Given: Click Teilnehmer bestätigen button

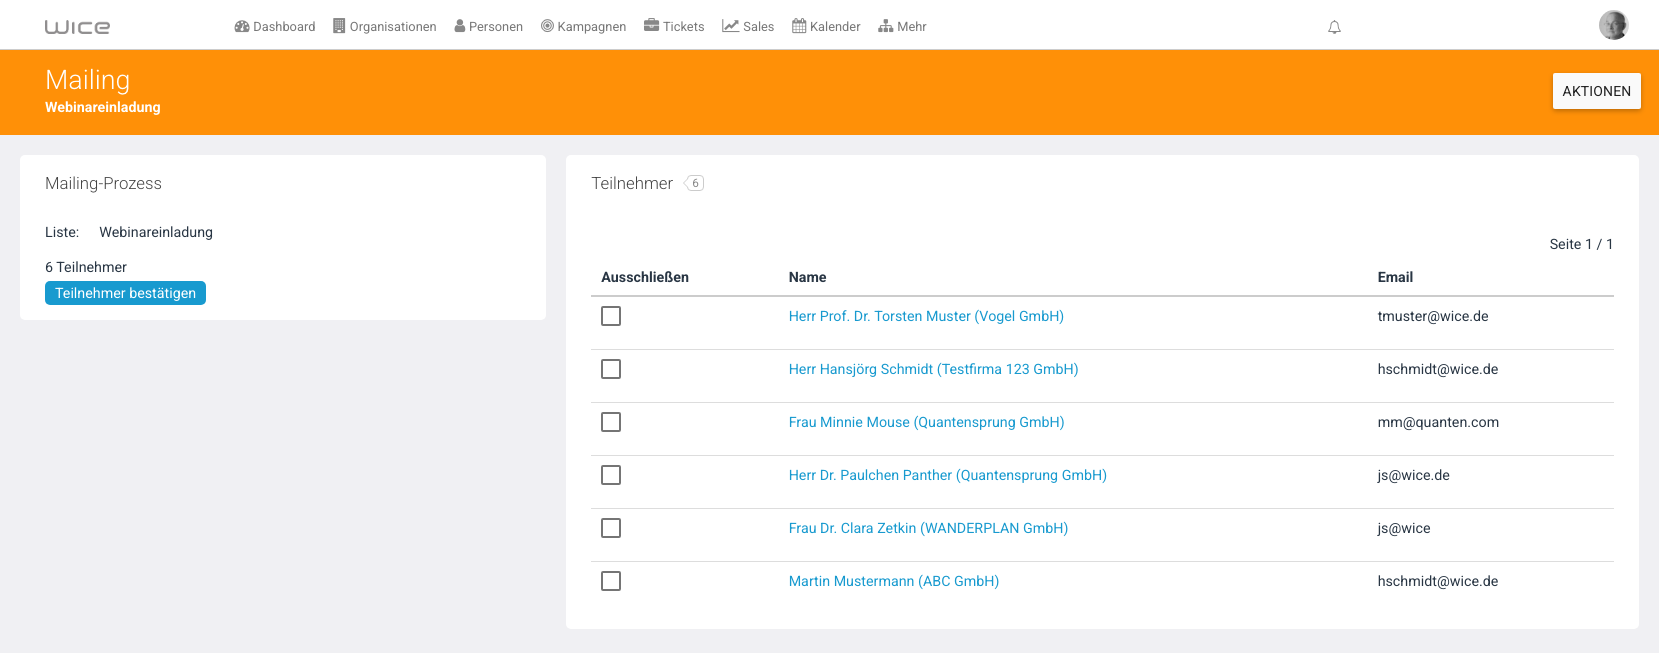Looking at the screenshot, I should [x=125, y=293].
